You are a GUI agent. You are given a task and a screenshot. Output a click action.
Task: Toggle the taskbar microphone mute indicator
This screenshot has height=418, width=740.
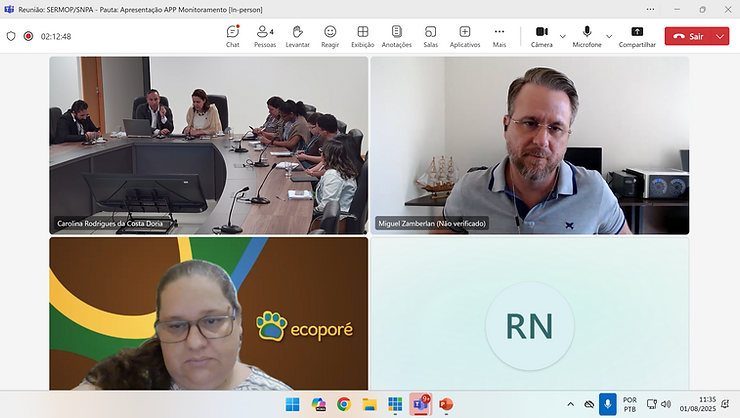[607, 404]
